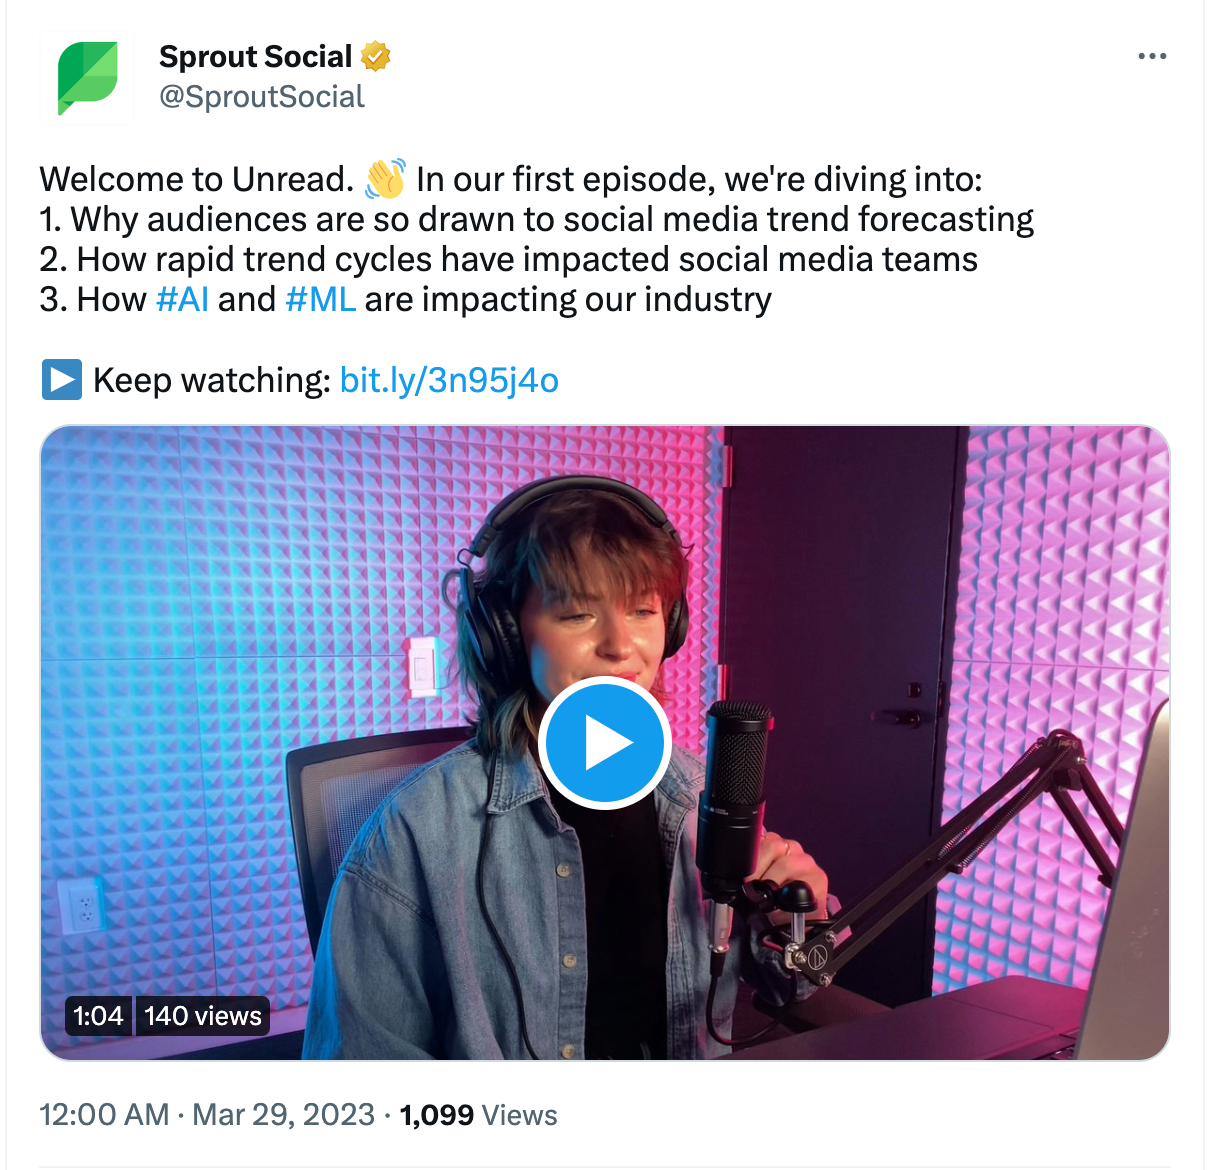Viewport: 1212px width, 1170px height.
Task: Click the 1:04 video duration badge
Action: tap(98, 1016)
